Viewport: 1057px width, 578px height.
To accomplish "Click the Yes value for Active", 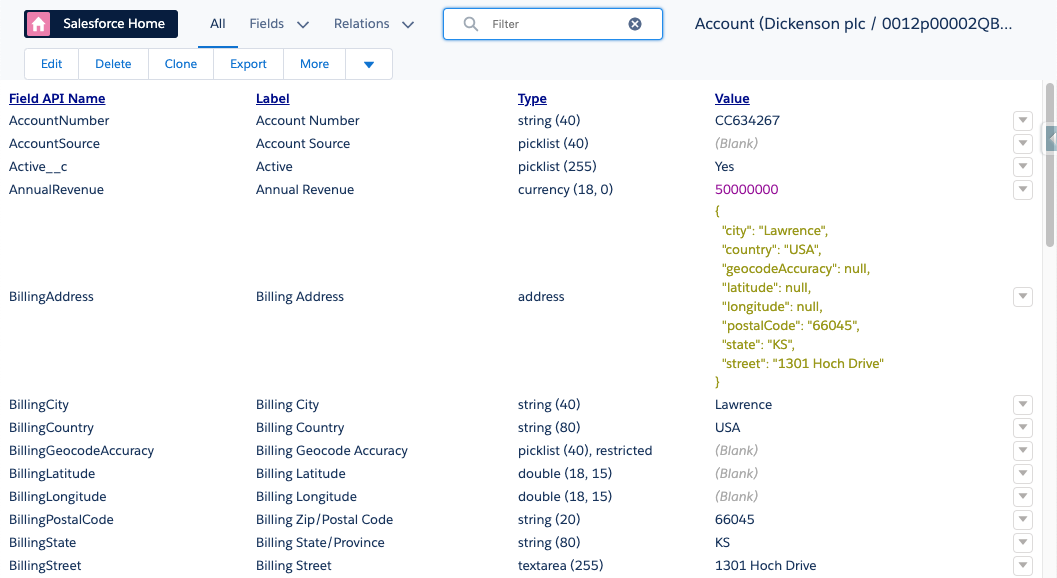I will click(x=724, y=167).
